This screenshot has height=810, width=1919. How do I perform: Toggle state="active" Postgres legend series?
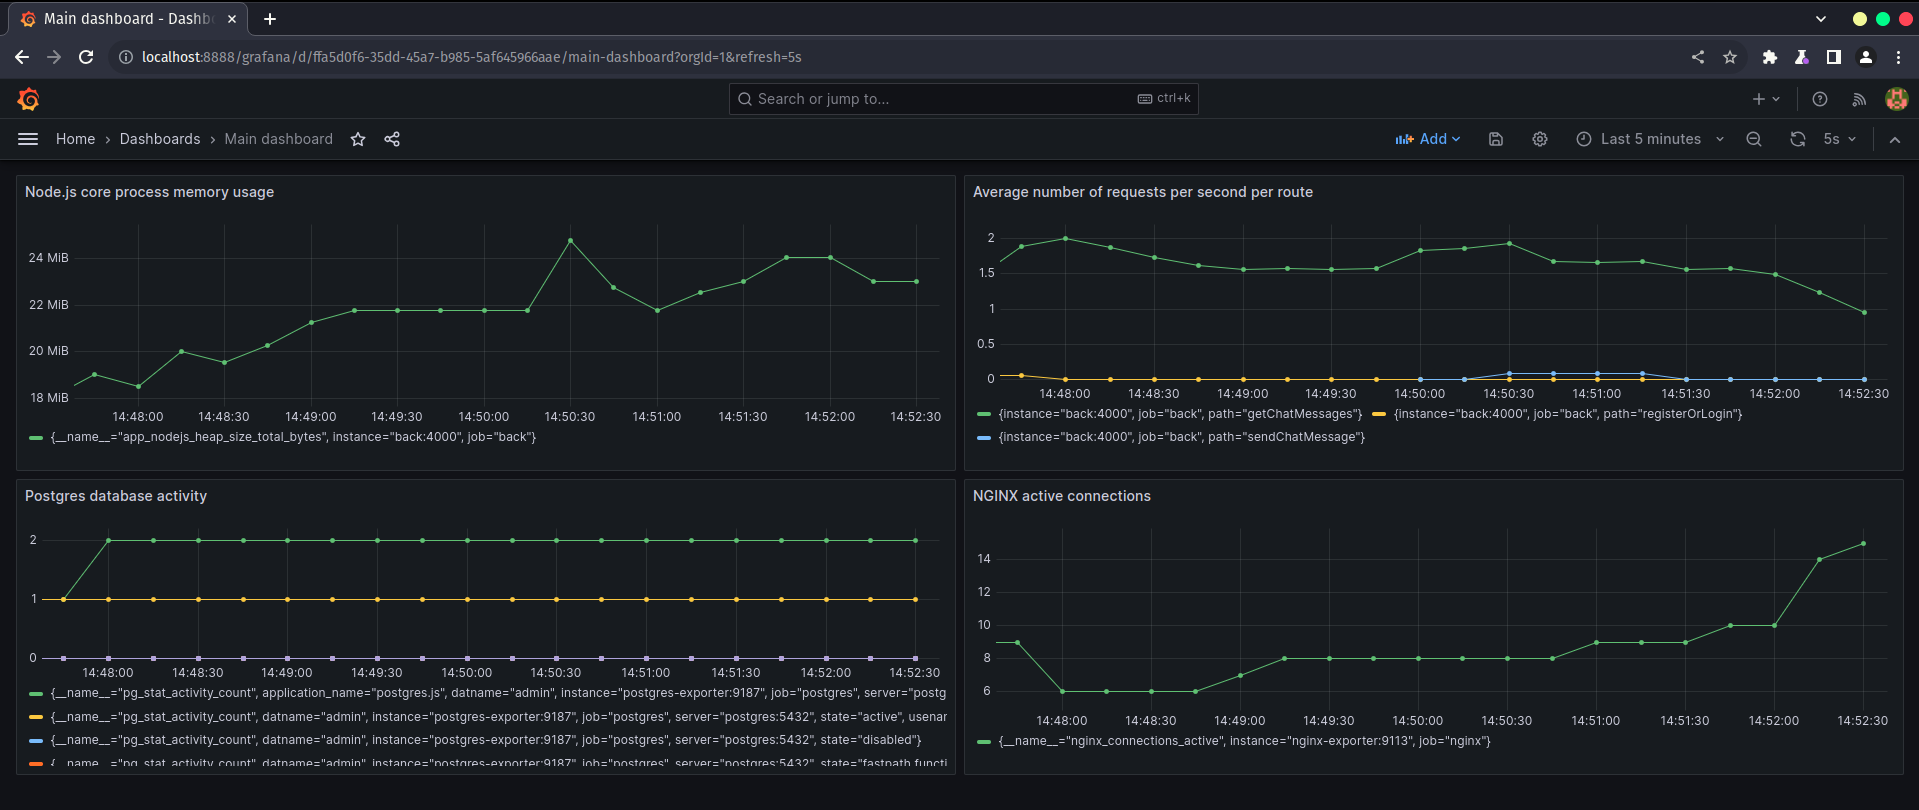(x=498, y=717)
